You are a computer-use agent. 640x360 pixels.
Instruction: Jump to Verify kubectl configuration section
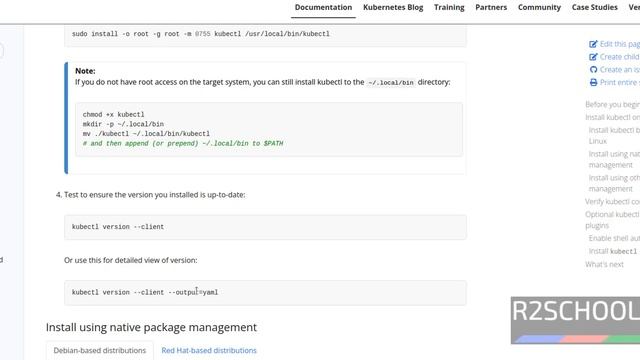612,202
